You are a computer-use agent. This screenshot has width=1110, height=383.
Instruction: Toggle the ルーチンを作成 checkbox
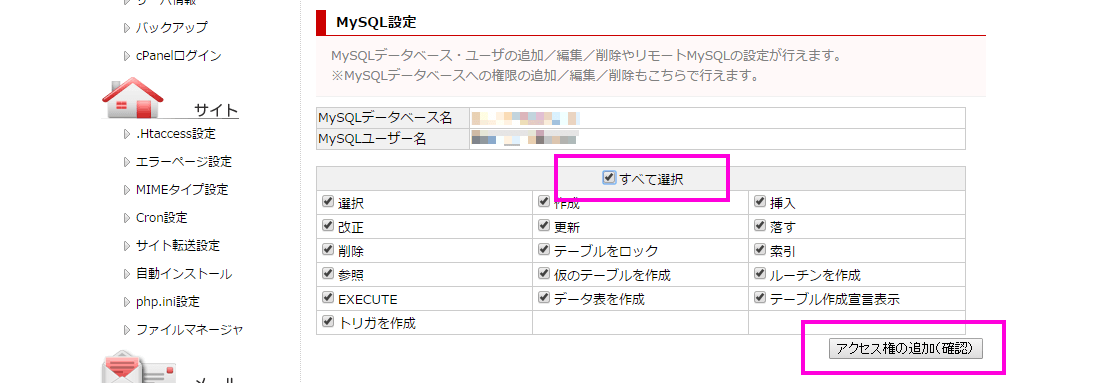pos(760,274)
